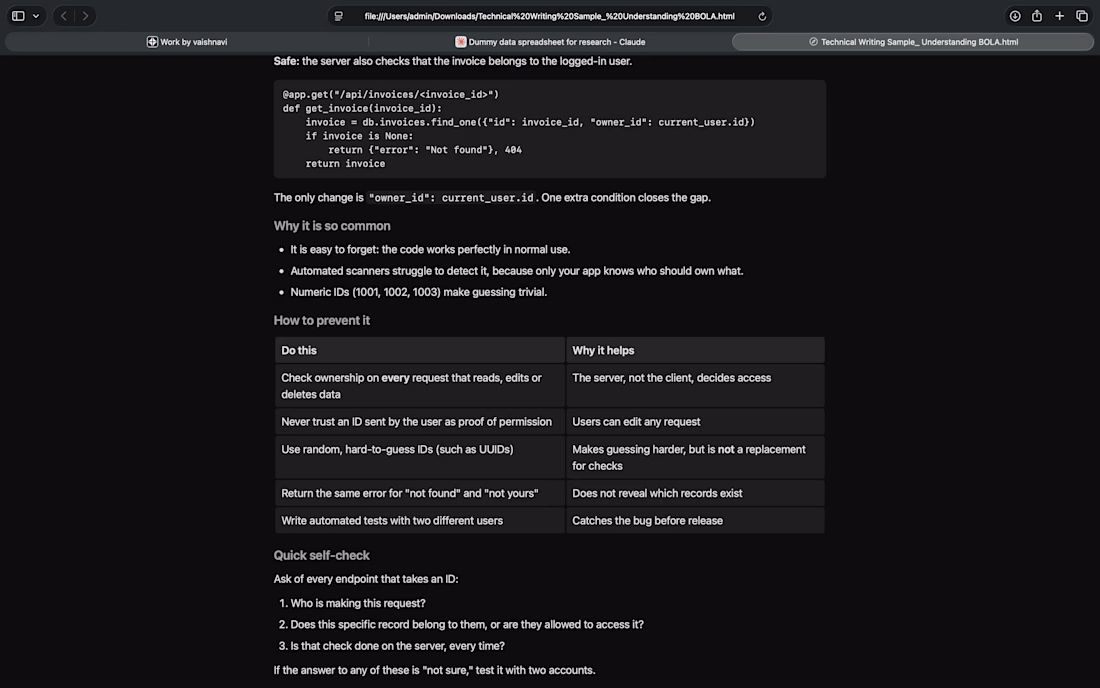Click "Catches the bug before release" cell
1100x688 pixels.
click(695, 520)
